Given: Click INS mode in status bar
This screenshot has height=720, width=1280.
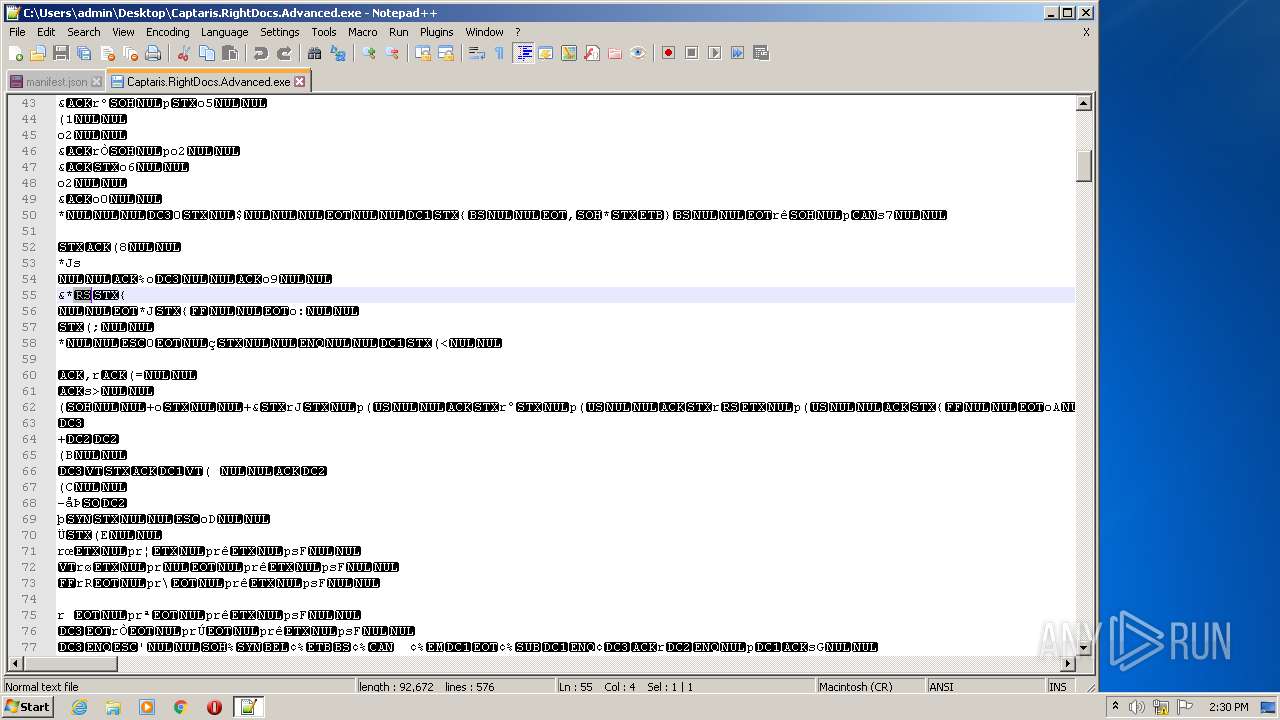Looking at the screenshot, I should click(1058, 687).
